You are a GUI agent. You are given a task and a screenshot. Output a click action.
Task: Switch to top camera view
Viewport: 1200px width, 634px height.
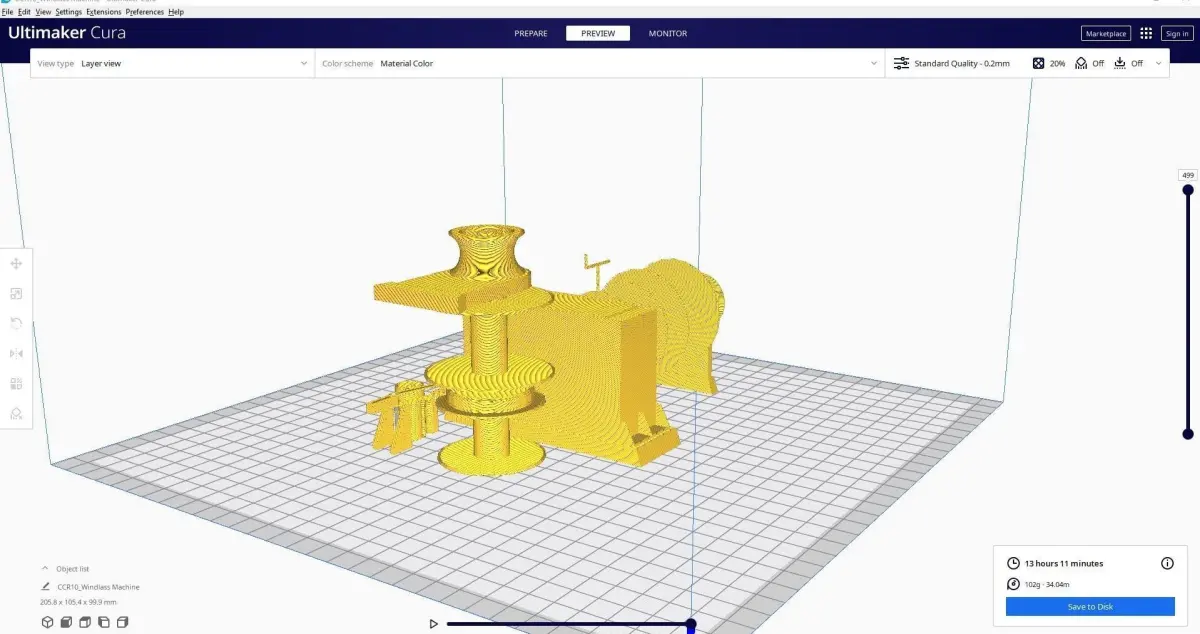[85, 622]
